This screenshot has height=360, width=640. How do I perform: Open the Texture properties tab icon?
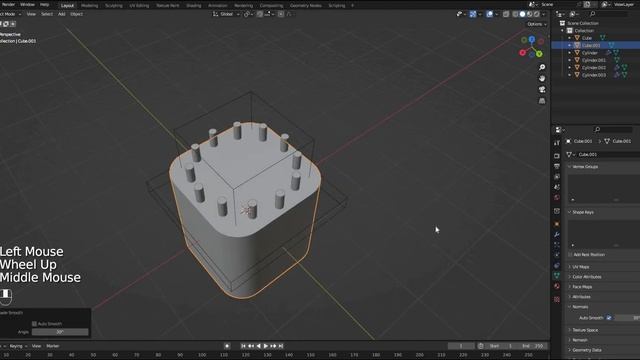557,299
